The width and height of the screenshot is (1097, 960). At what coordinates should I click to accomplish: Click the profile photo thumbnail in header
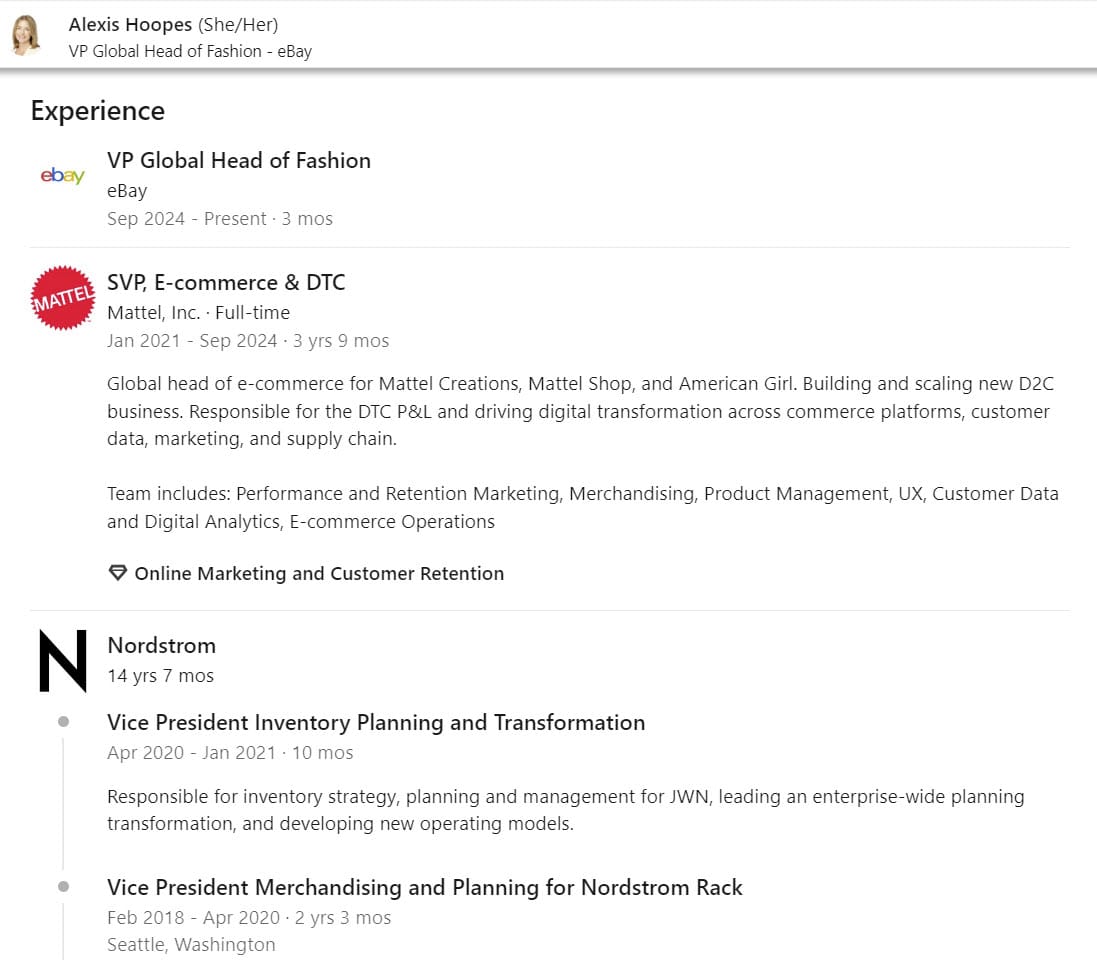pos(26,35)
